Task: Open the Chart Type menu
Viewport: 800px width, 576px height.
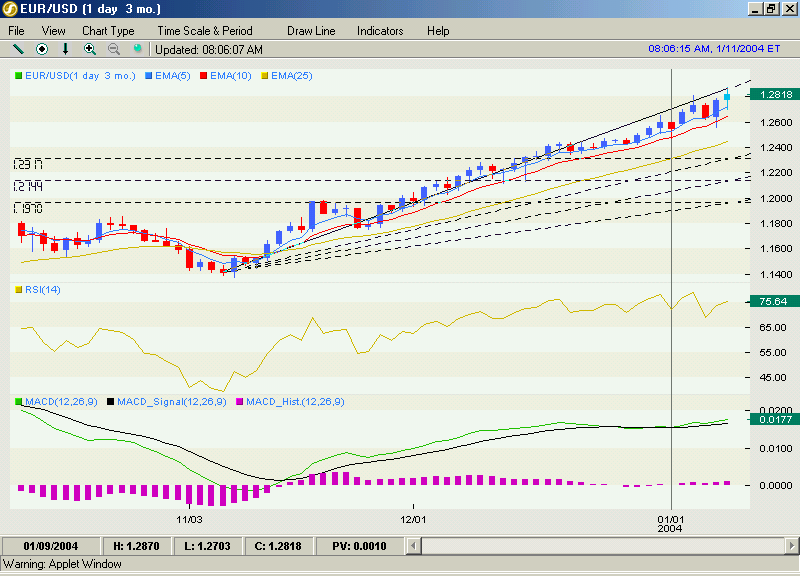Action: 108,31
